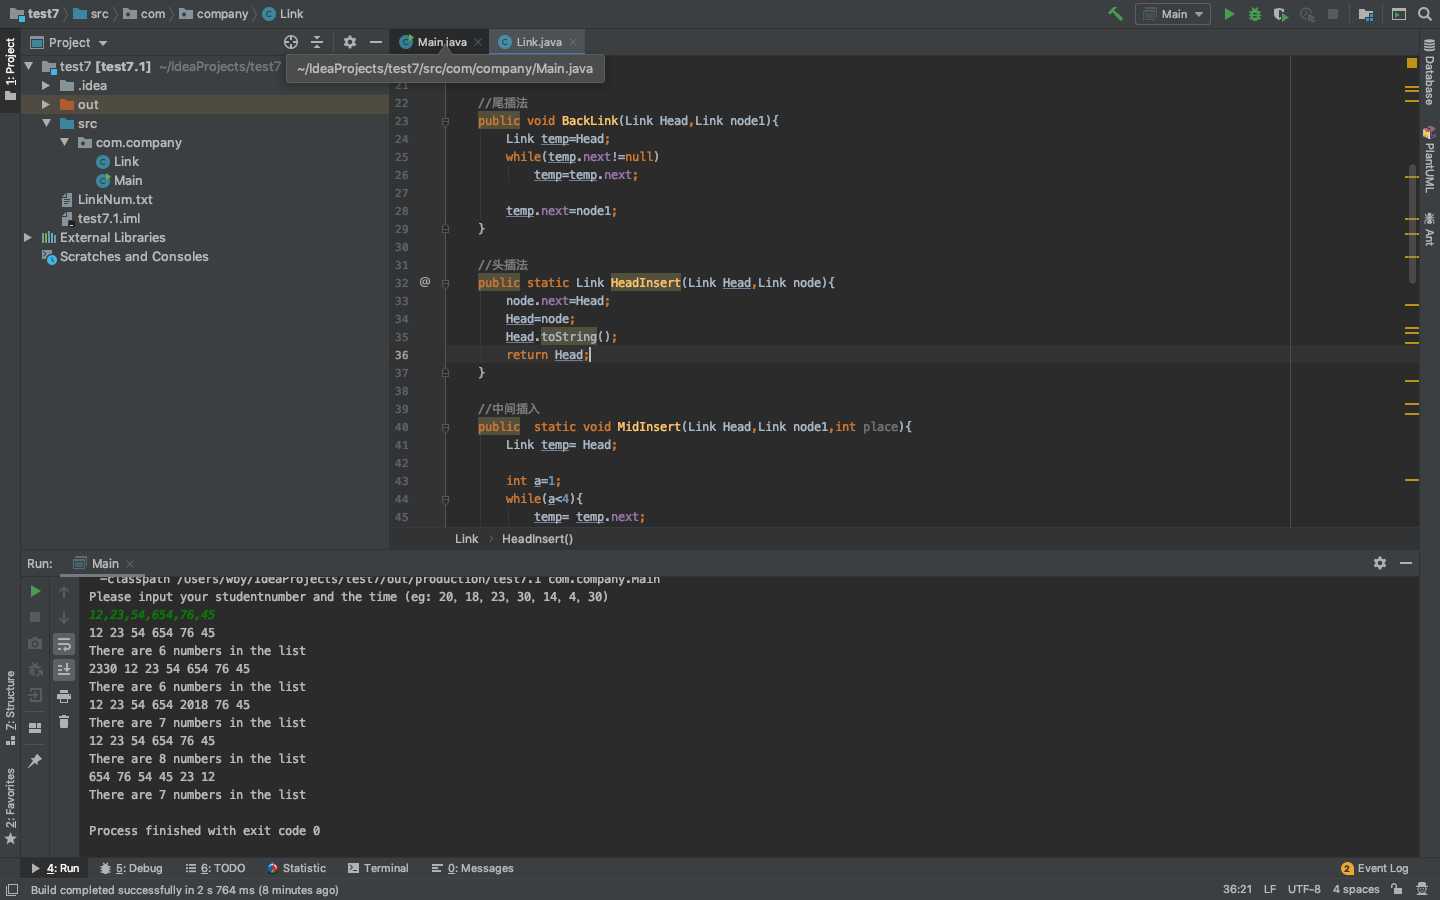Toggle the Z: Structure side panel
The width and height of the screenshot is (1440, 900).
coord(10,708)
